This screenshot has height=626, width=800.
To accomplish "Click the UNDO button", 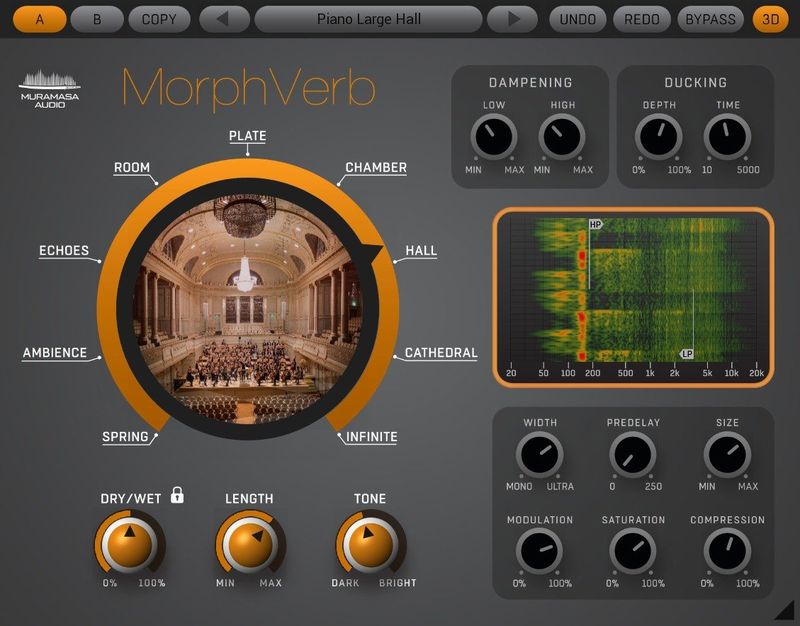I will 578,18.
